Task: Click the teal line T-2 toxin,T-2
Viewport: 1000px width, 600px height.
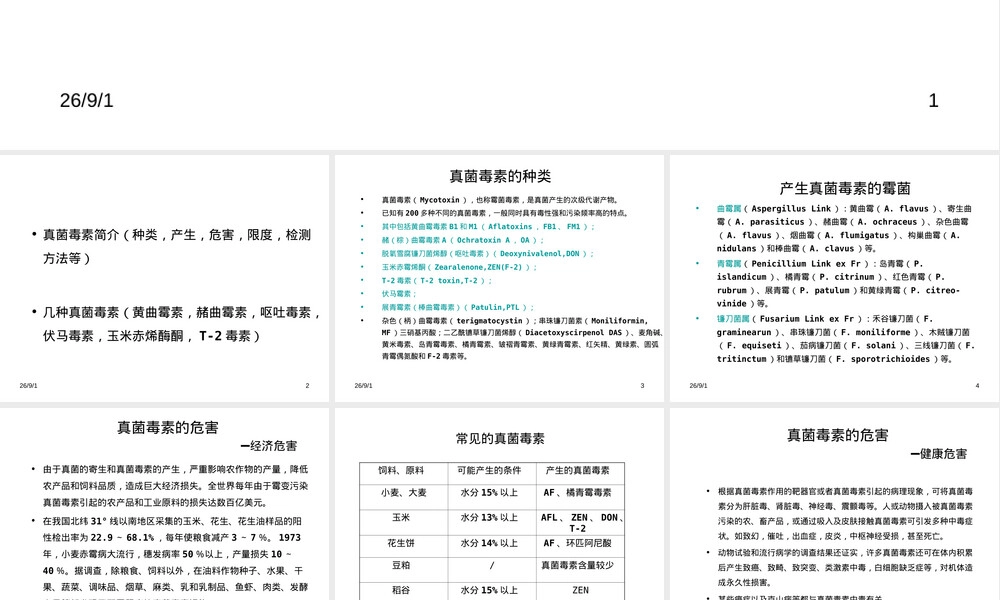Action: point(436,280)
